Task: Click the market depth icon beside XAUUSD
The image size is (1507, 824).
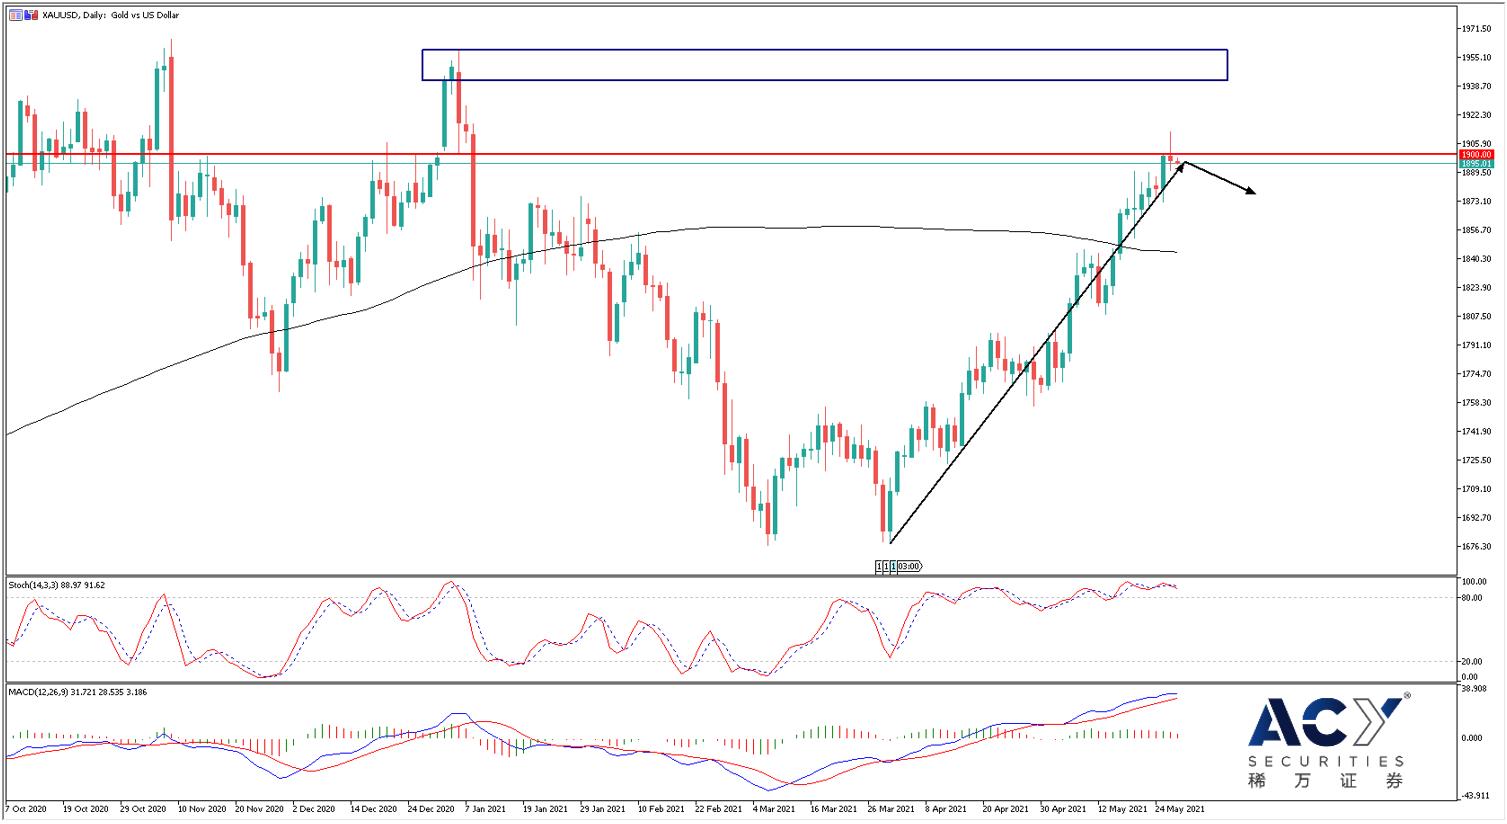Action: coord(16,15)
